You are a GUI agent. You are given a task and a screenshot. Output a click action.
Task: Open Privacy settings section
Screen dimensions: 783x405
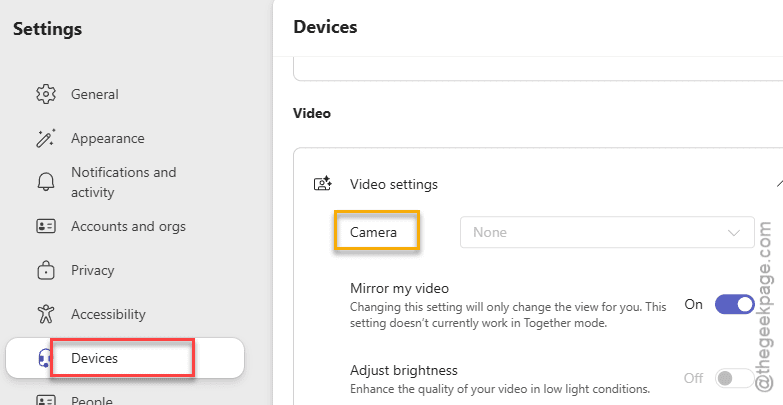(92, 270)
